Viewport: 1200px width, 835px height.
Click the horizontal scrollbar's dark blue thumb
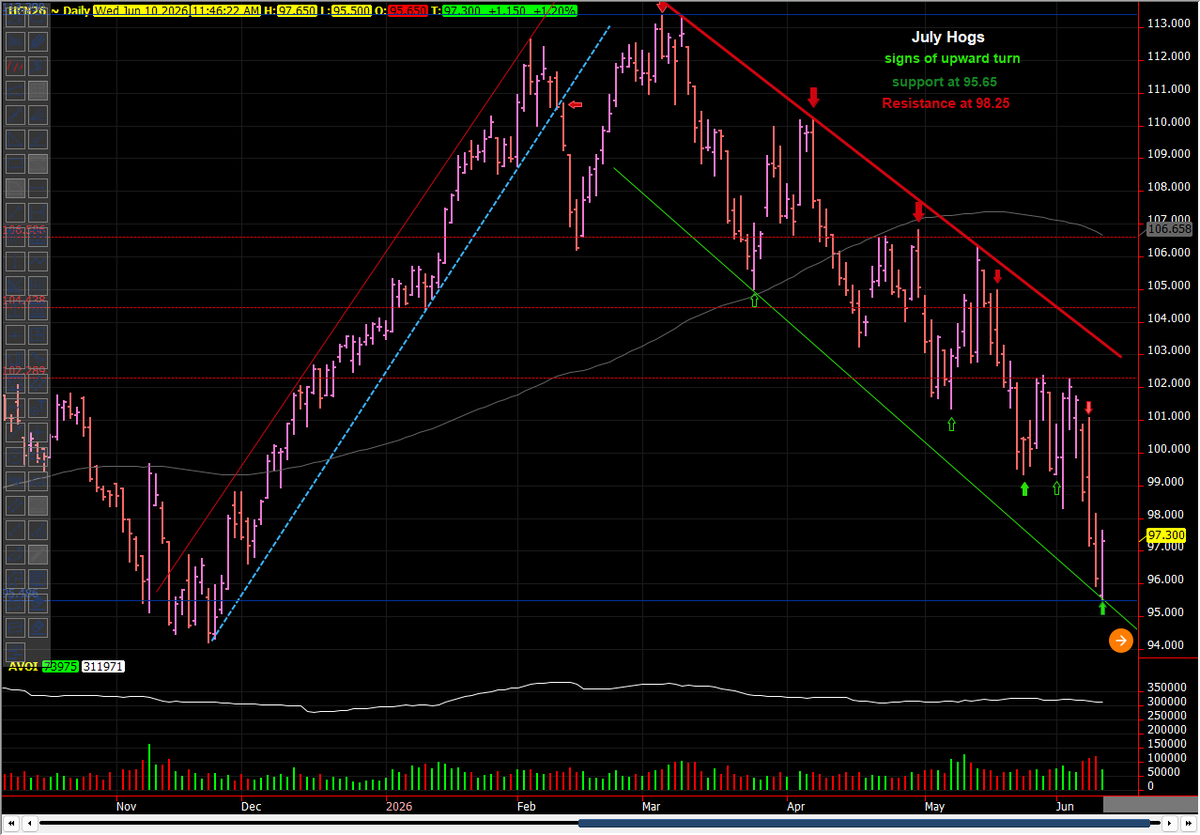point(864,823)
